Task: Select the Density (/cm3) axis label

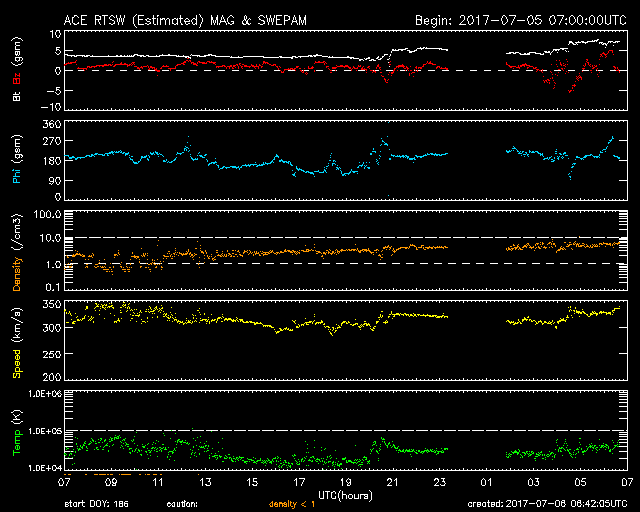Action: coord(17,252)
